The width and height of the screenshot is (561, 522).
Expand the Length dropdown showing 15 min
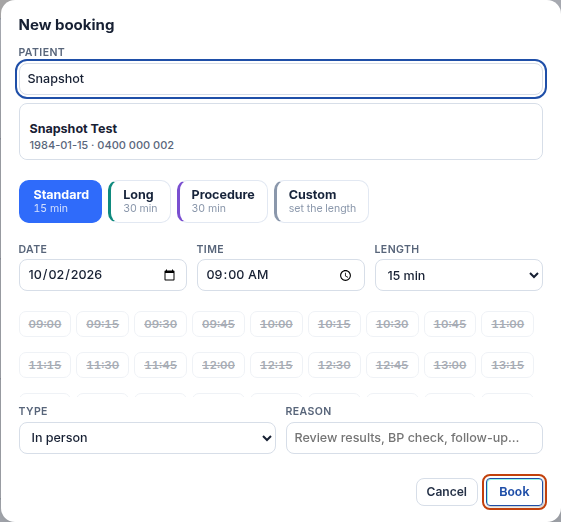point(459,275)
